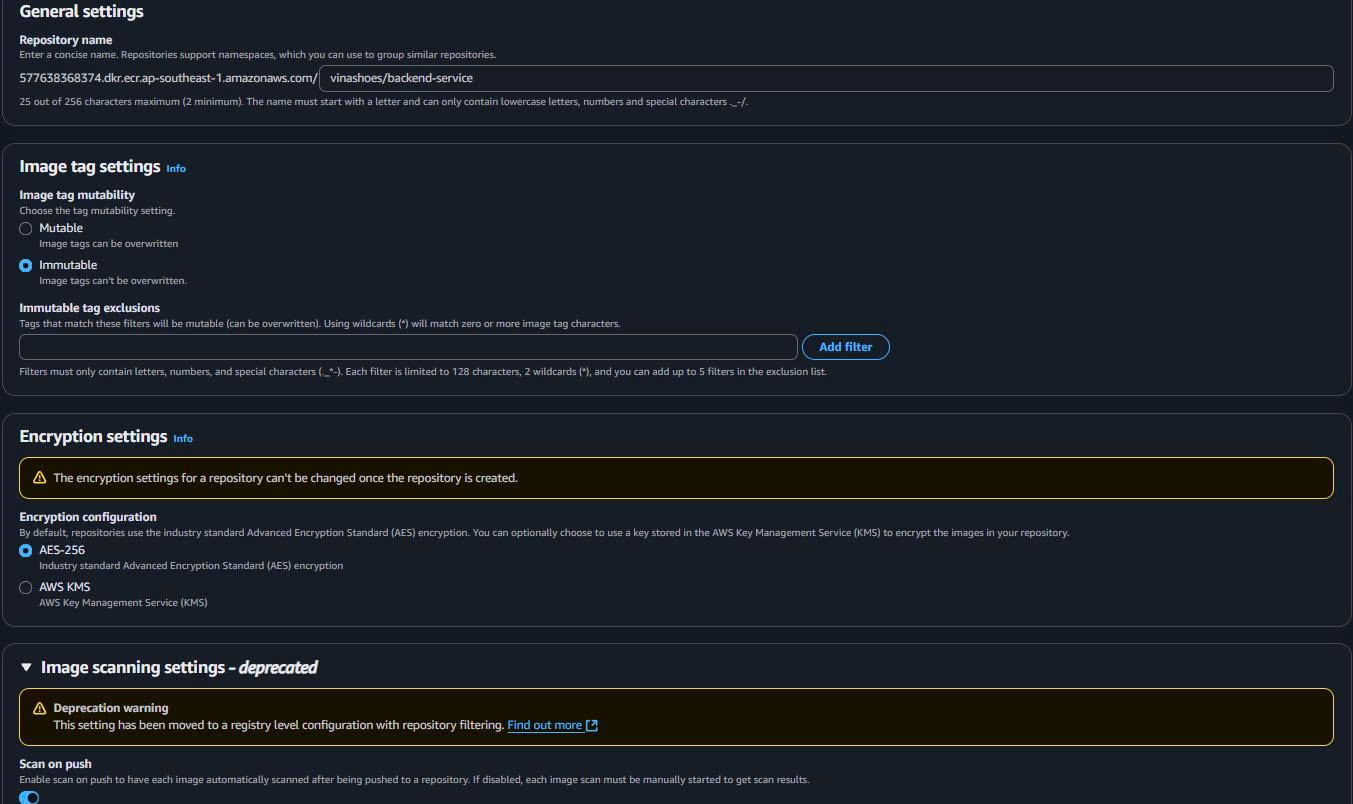This screenshot has height=804, width=1353.
Task: Click the Encryption configuration label
Action: pos(88,517)
